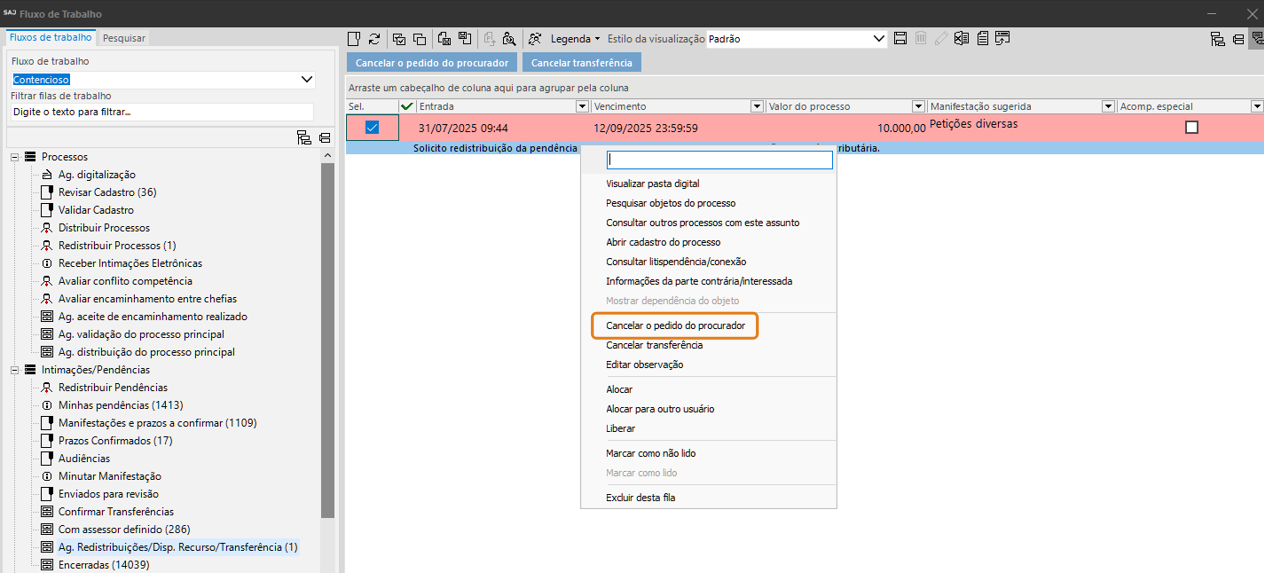This screenshot has height=573, width=1264.
Task: Uncheck the Sel. checkbox on the selected row
Action: tap(372, 127)
